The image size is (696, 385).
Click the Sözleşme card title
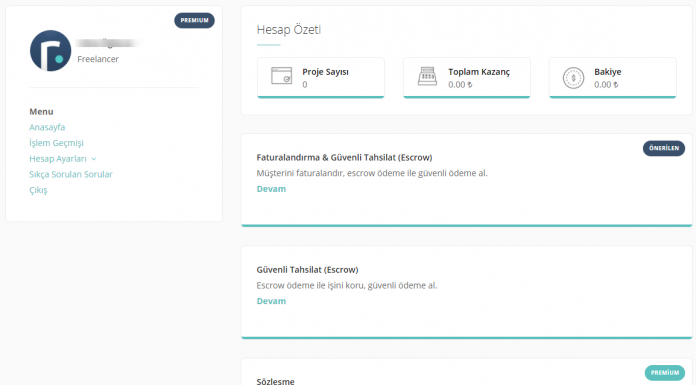pyautogui.click(x=276, y=381)
